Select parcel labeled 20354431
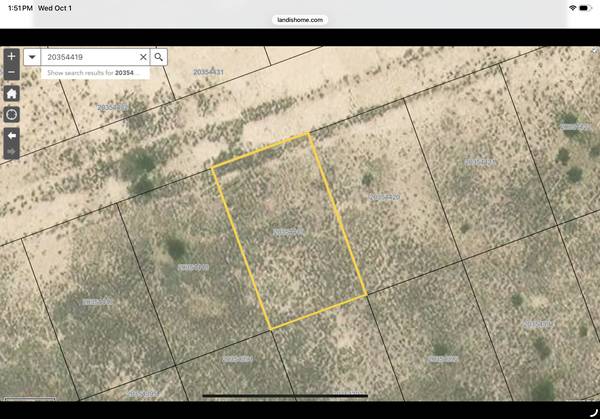The image size is (600, 419). point(208,73)
